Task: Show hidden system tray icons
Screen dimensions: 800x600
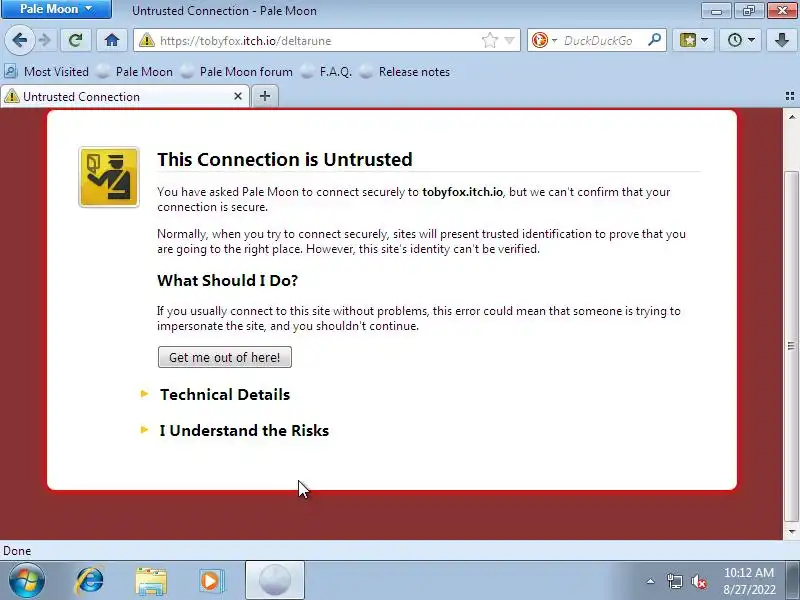Action: pyautogui.click(x=651, y=581)
